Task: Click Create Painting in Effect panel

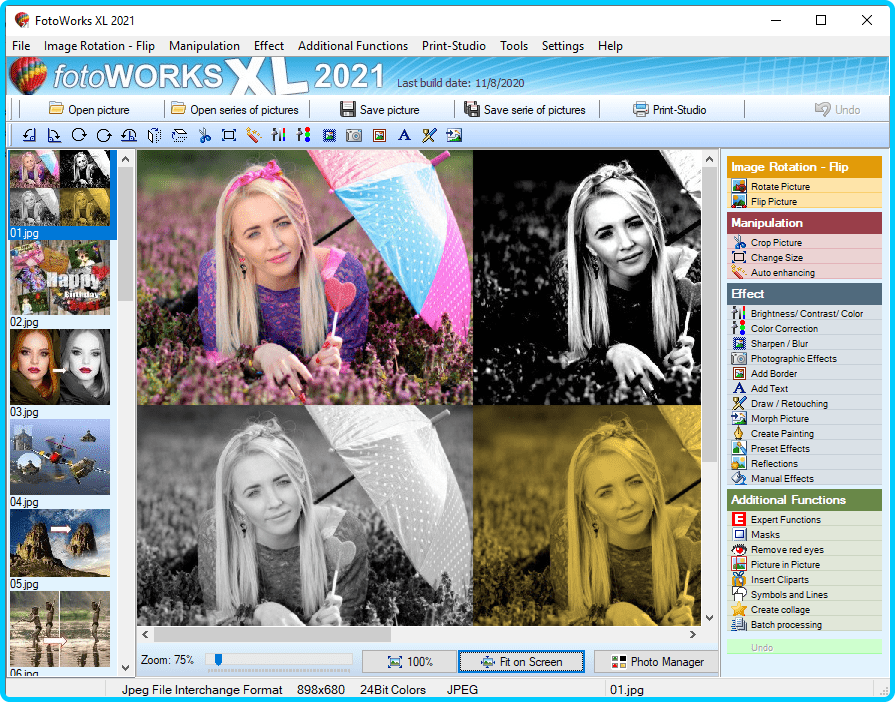Action: click(x=782, y=434)
